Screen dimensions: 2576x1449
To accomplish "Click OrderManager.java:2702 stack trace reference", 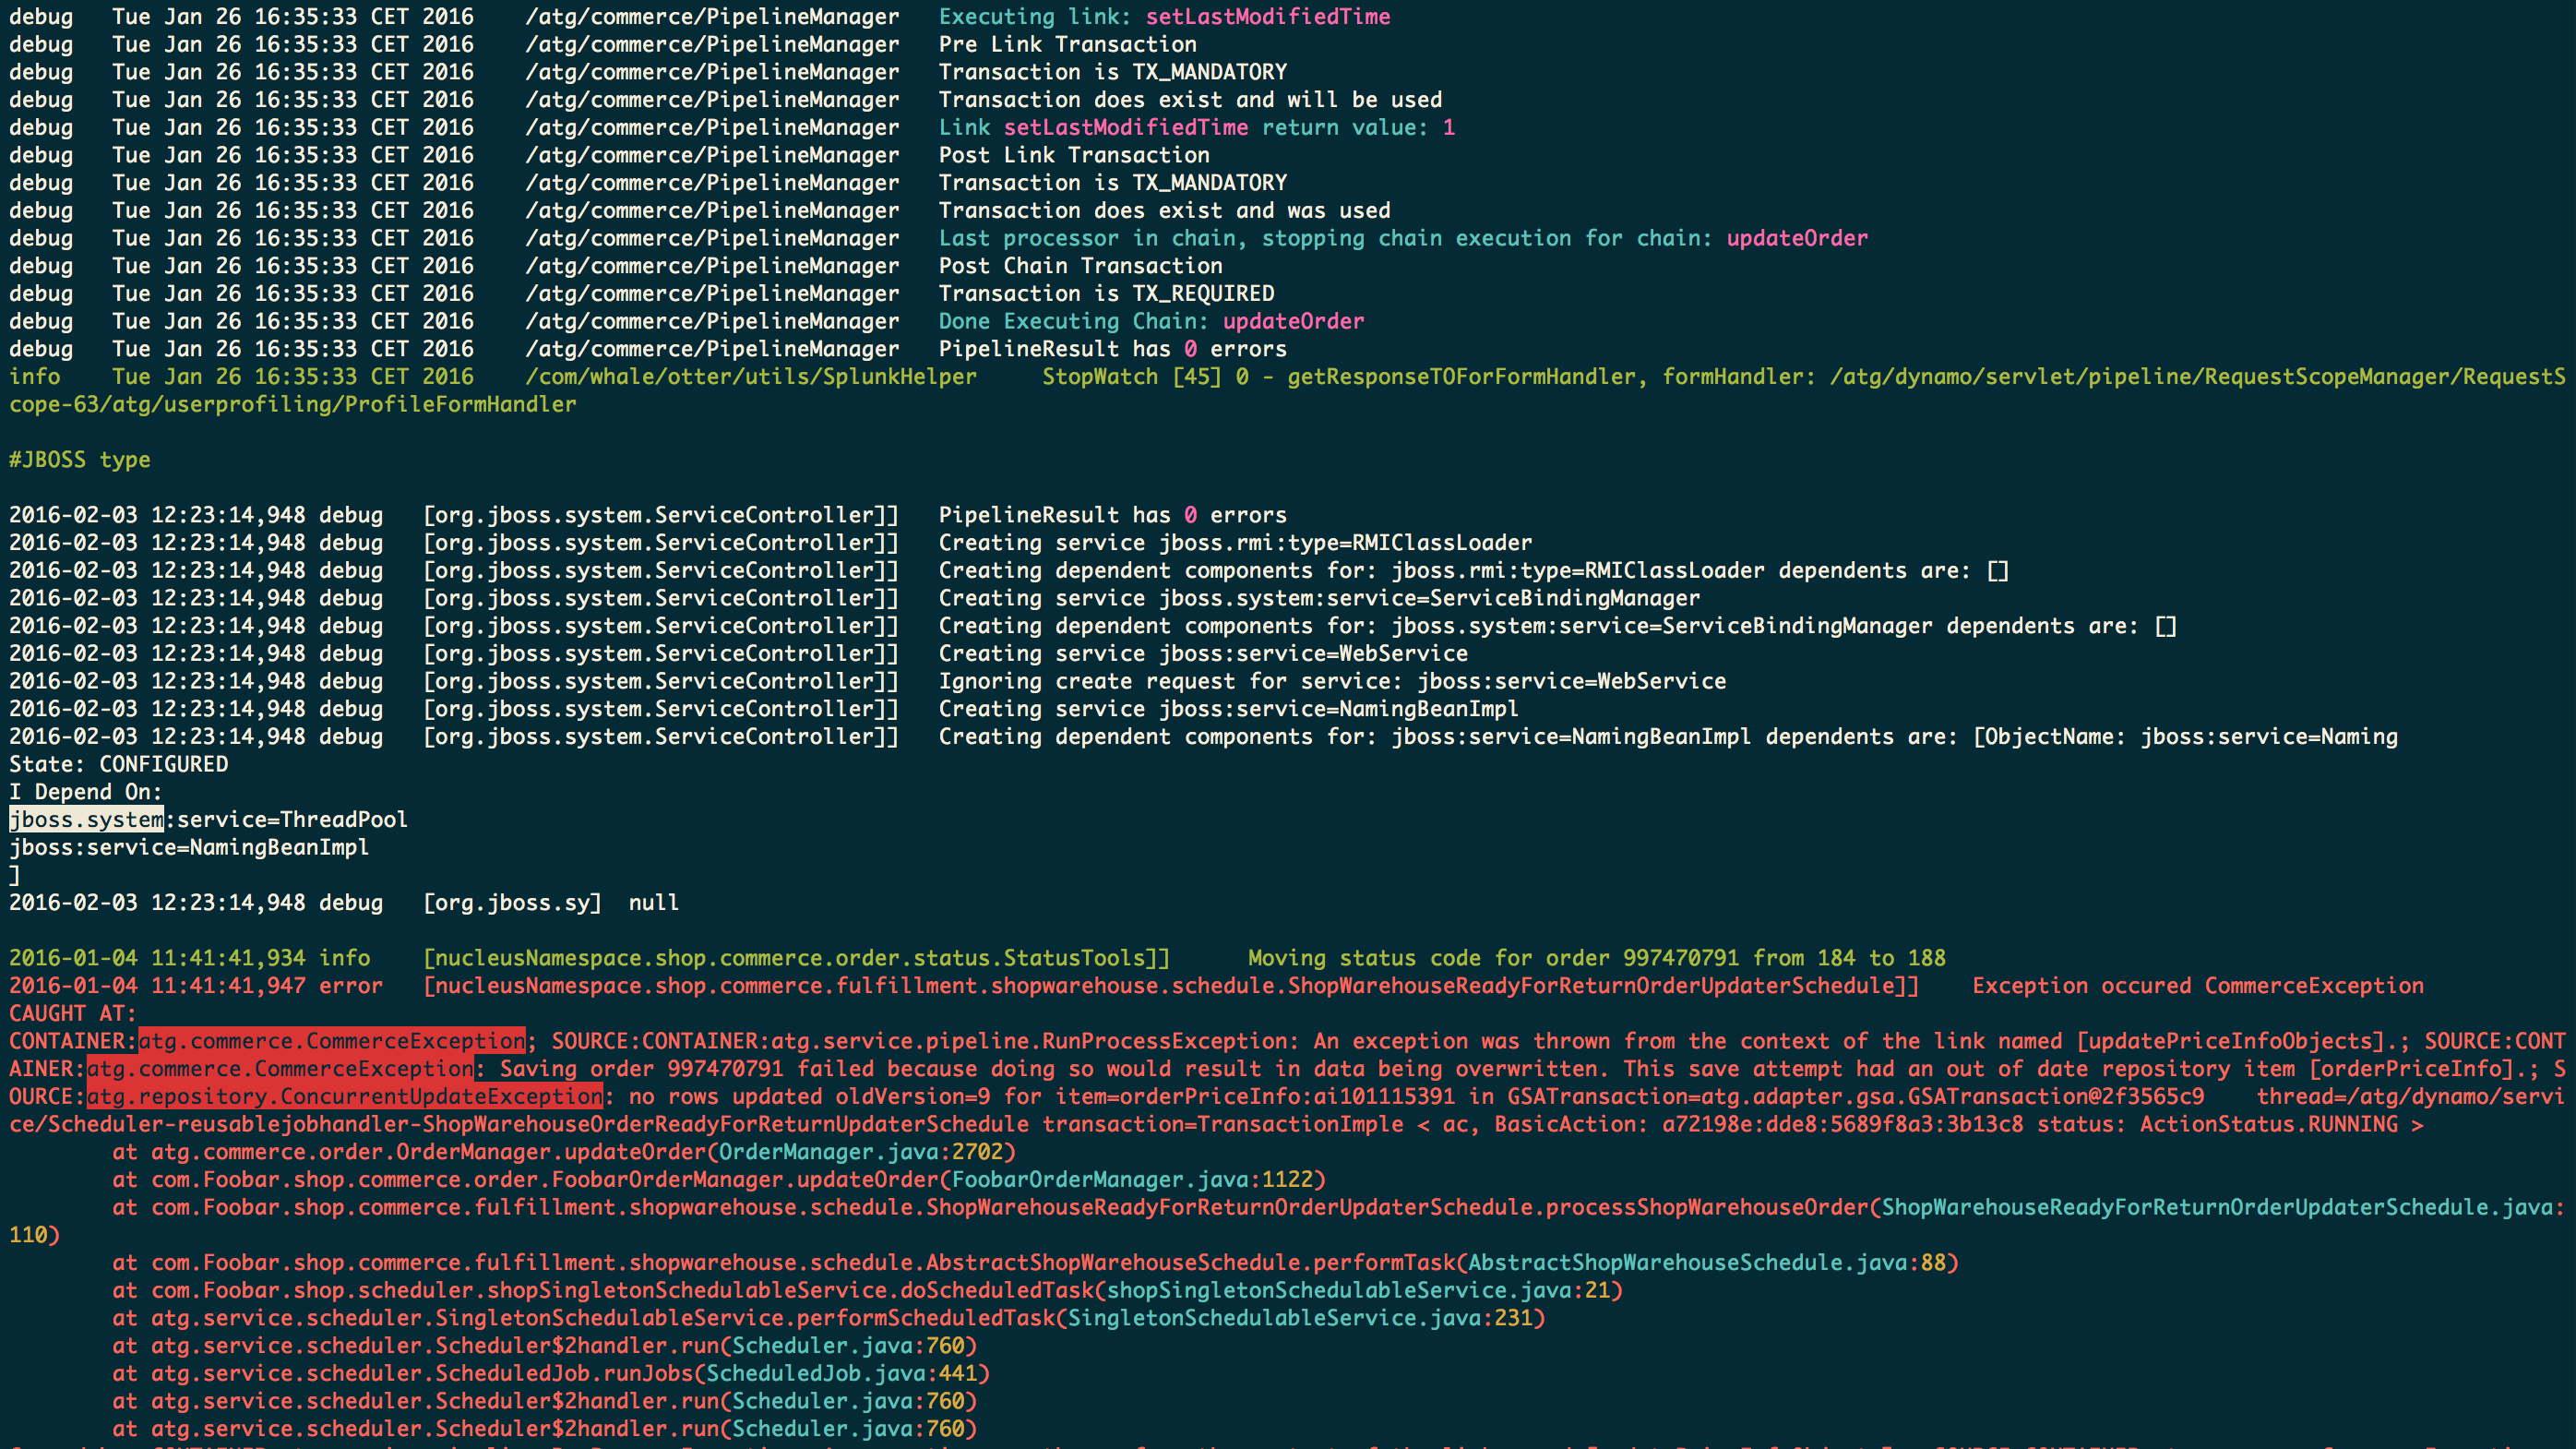I will click(x=861, y=1152).
